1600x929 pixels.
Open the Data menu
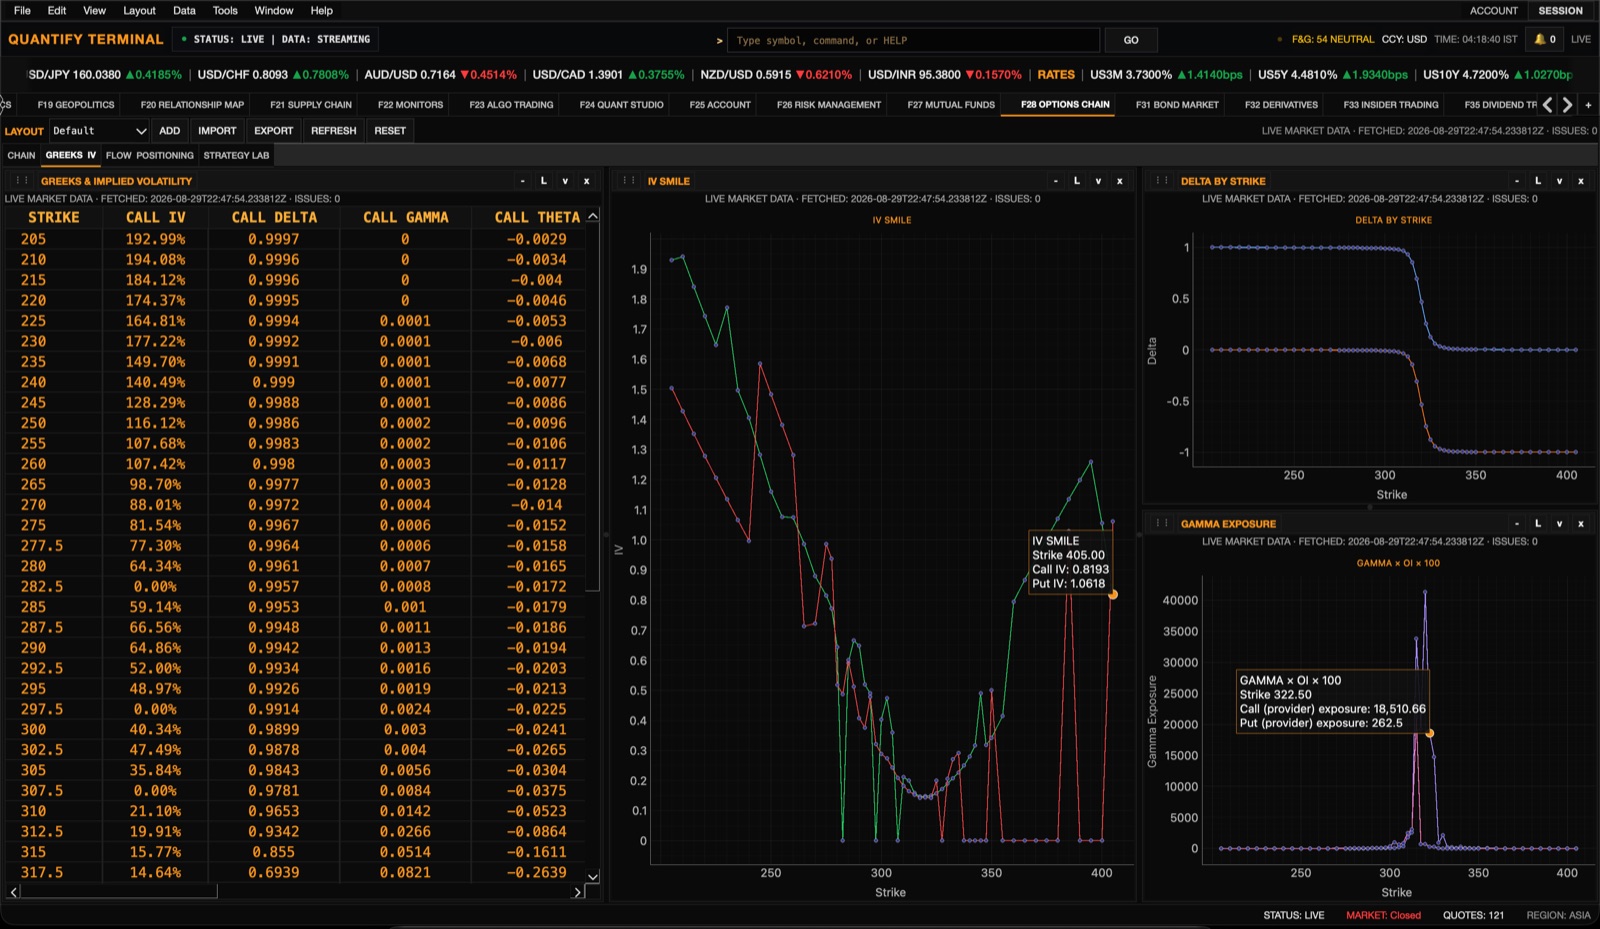[184, 10]
